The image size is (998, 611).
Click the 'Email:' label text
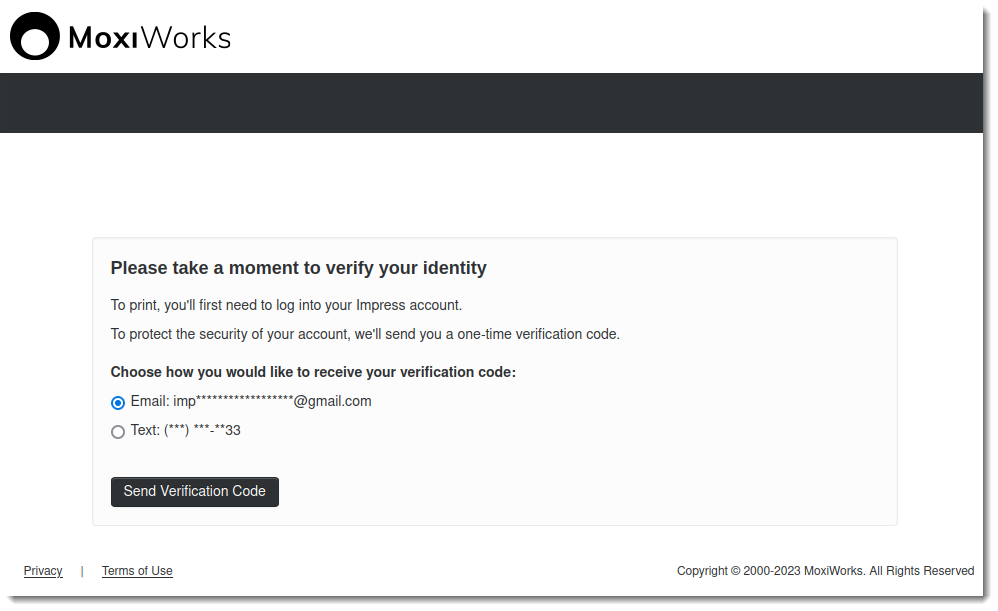coord(150,401)
